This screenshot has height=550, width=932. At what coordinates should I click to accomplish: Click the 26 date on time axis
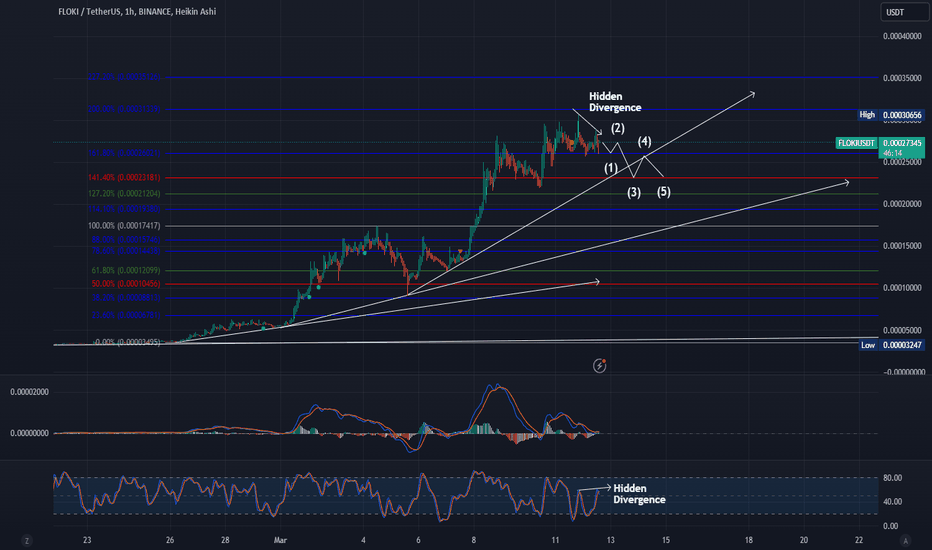point(170,540)
